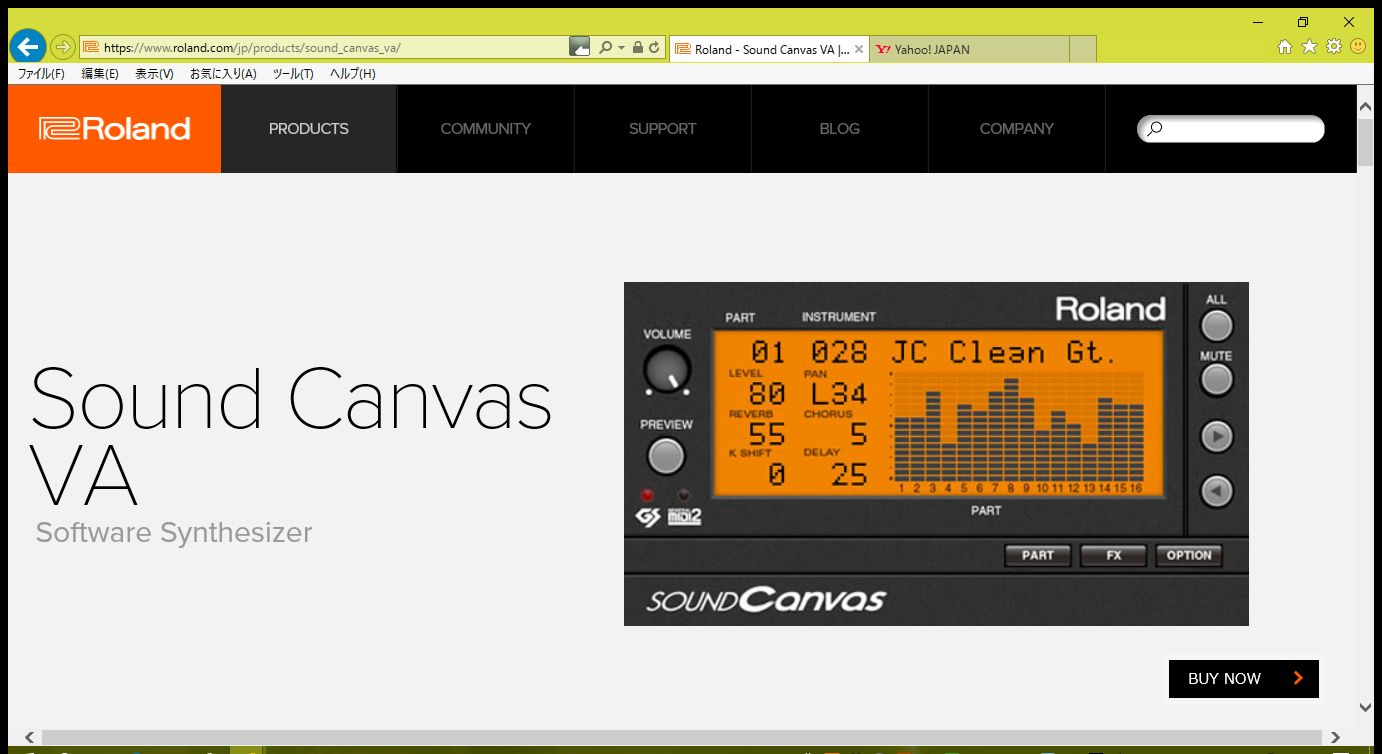Click the down arrow on the vertical scrollbar
The width and height of the screenshot is (1382, 754).
coord(1365,704)
